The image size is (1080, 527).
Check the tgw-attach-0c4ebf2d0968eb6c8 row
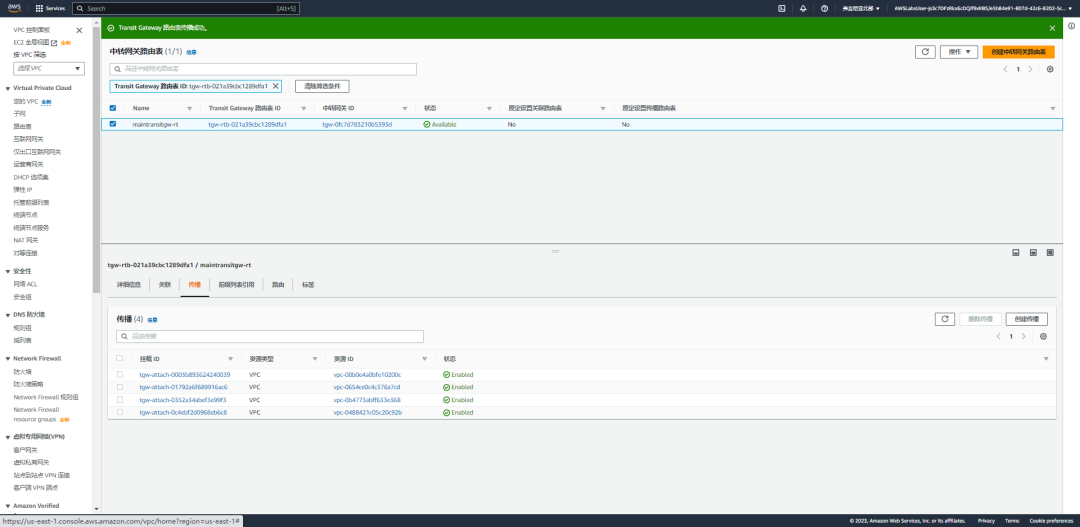point(120,412)
